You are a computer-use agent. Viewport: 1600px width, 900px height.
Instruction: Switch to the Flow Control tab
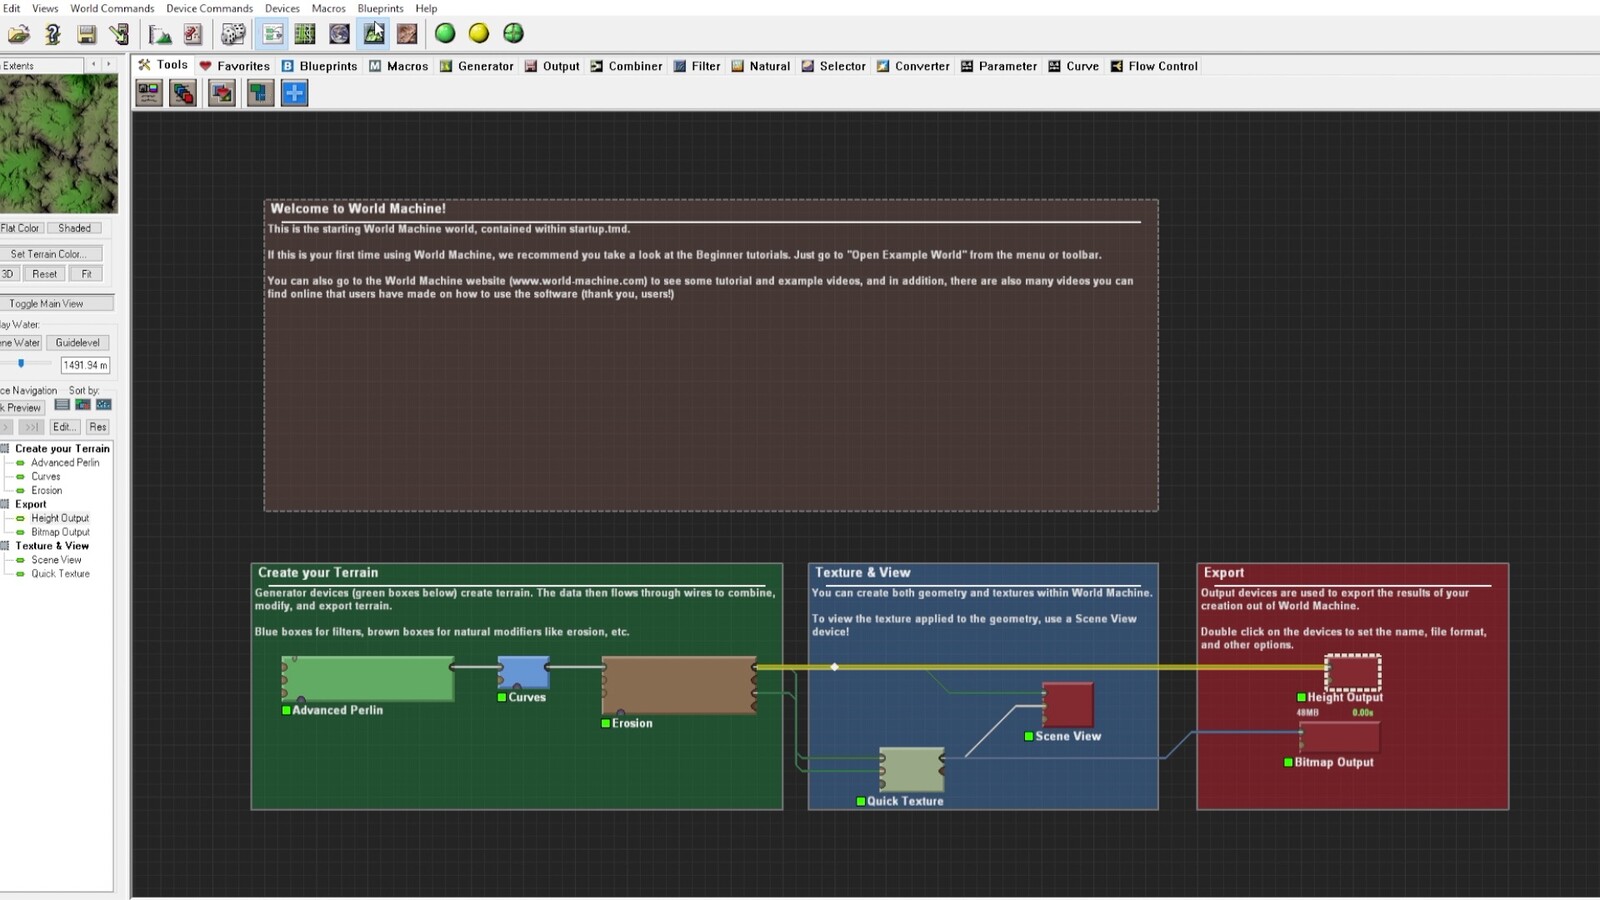pyautogui.click(x=1154, y=66)
